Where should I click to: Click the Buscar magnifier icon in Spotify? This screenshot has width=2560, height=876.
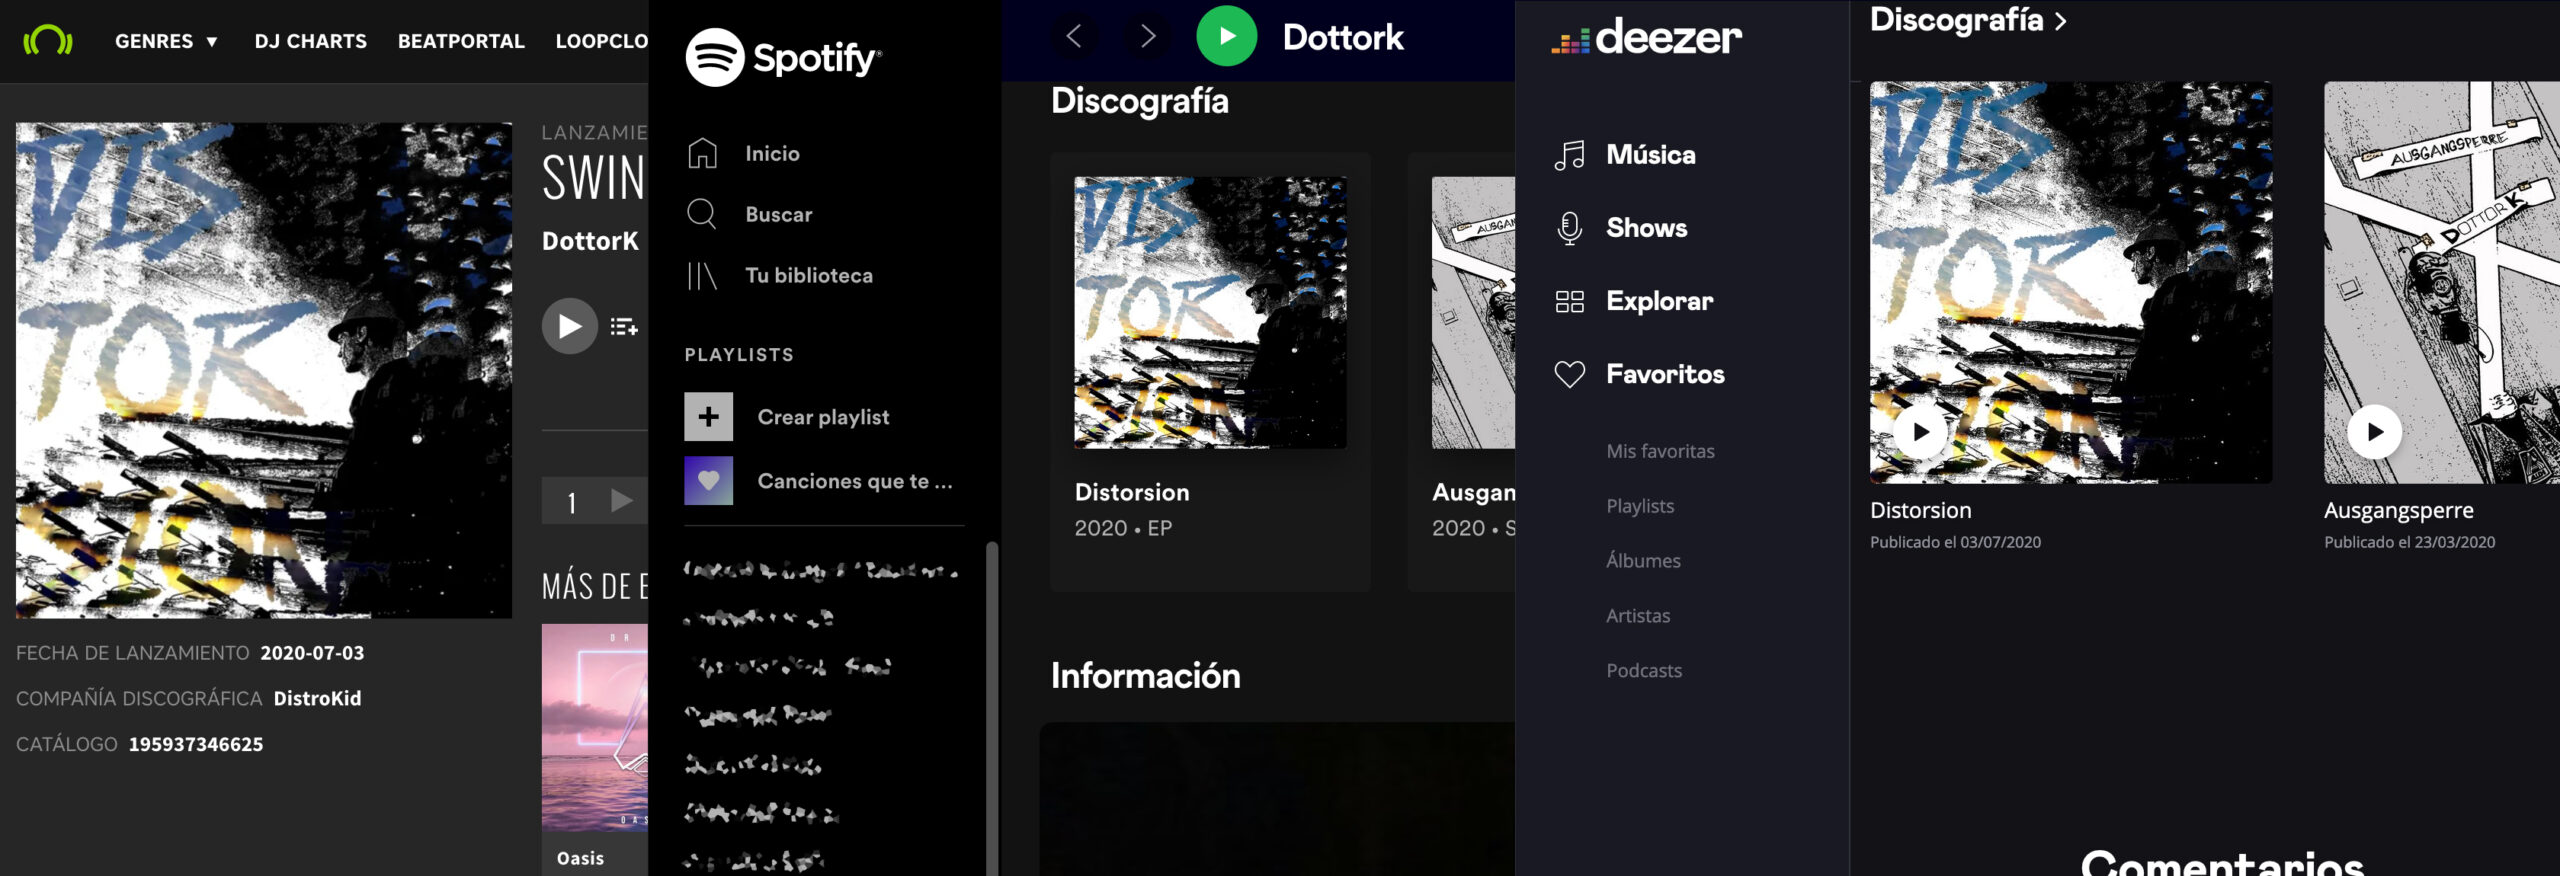pos(702,214)
